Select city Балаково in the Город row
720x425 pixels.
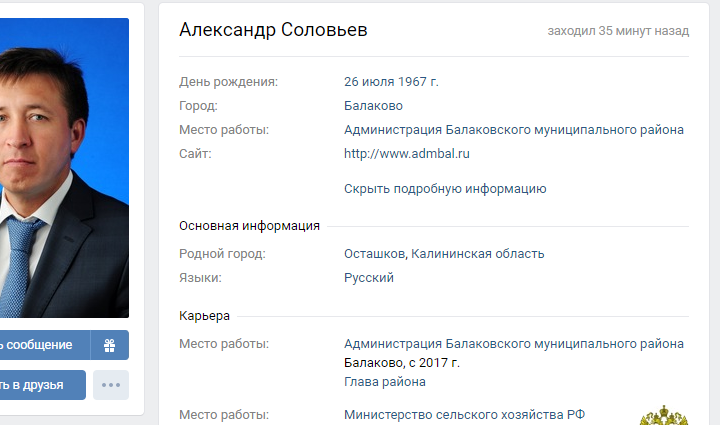point(374,106)
